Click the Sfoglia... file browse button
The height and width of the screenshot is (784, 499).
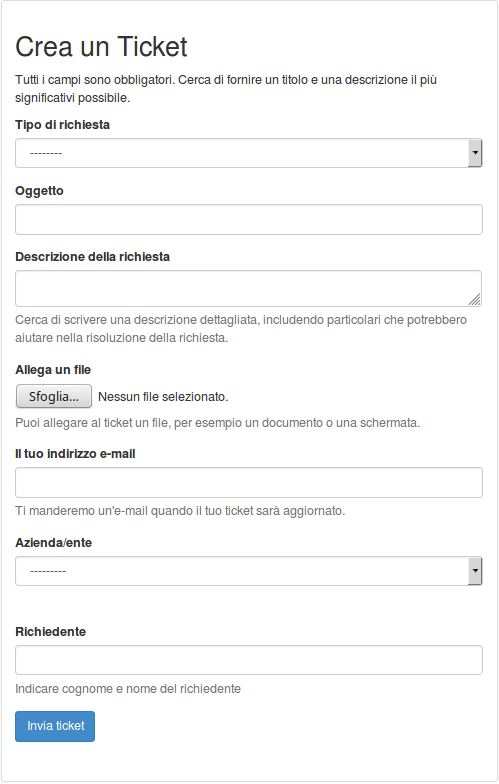[54, 396]
